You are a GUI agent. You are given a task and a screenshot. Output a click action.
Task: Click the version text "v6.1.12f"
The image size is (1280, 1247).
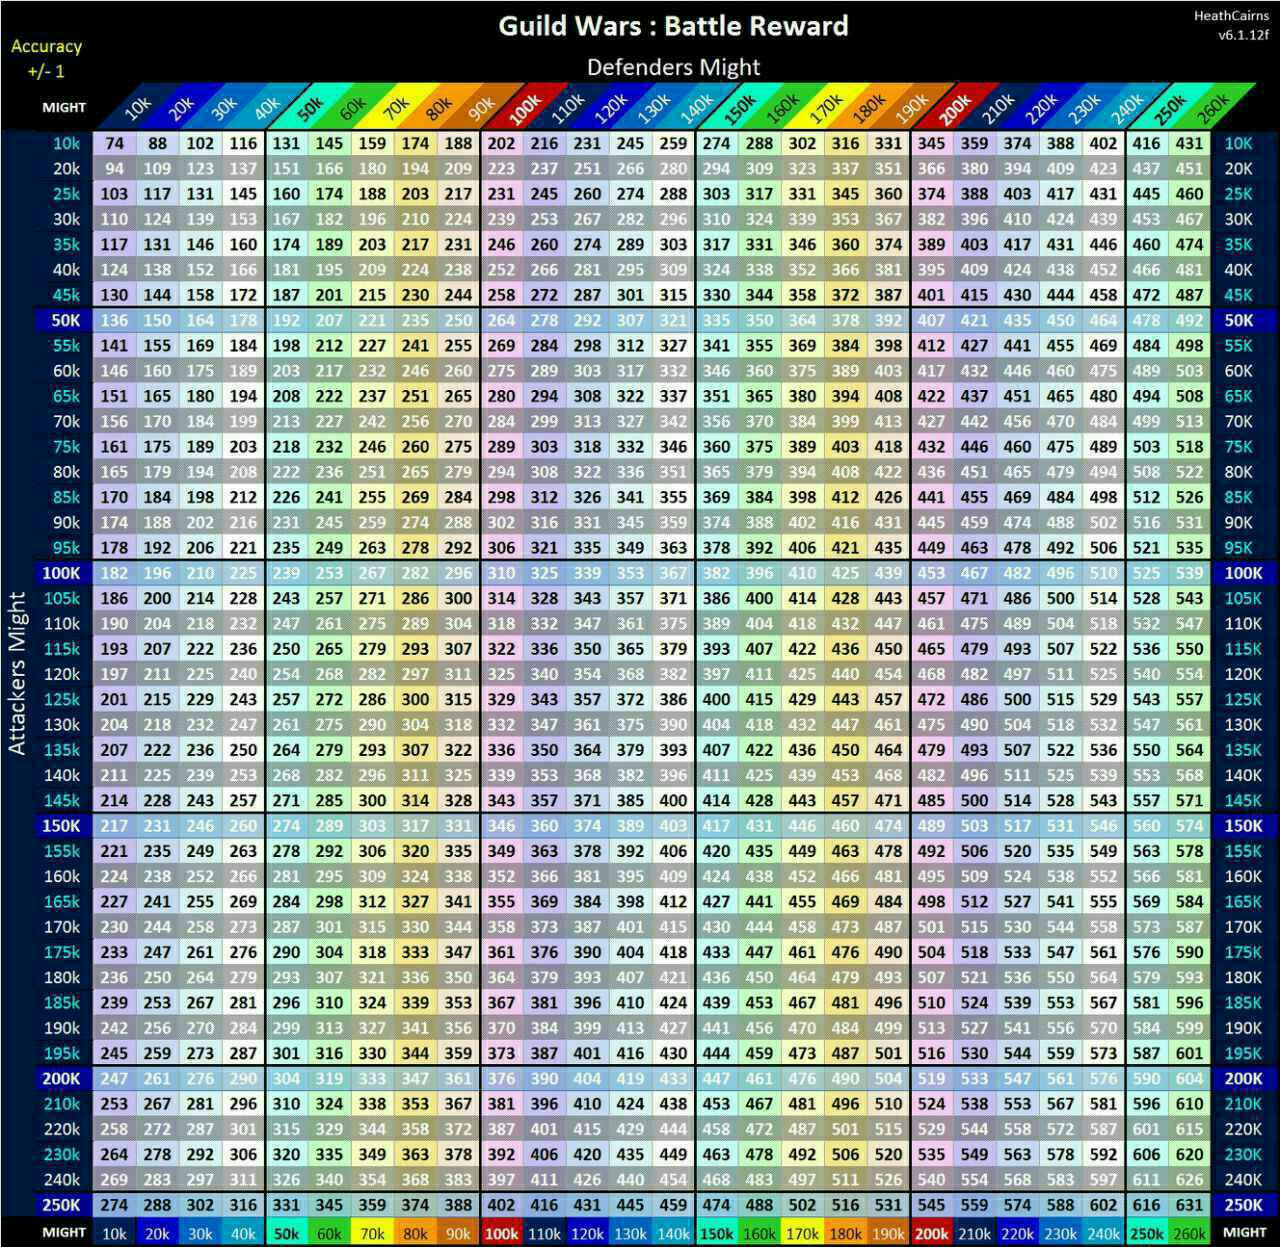[1243, 35]
